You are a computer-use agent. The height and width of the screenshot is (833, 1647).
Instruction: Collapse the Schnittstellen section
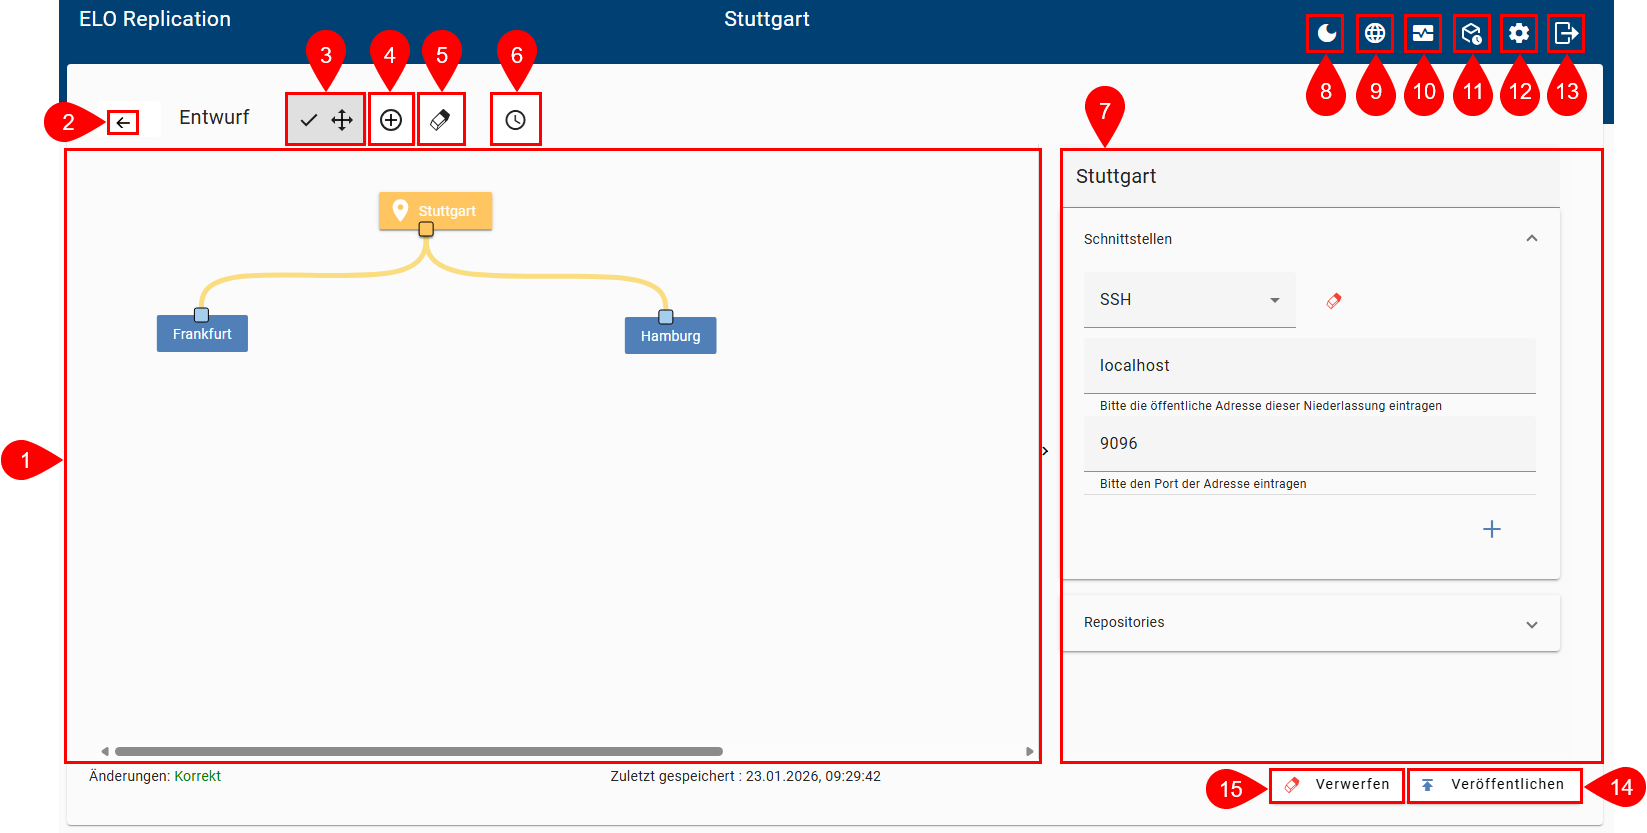[1532, 238]
